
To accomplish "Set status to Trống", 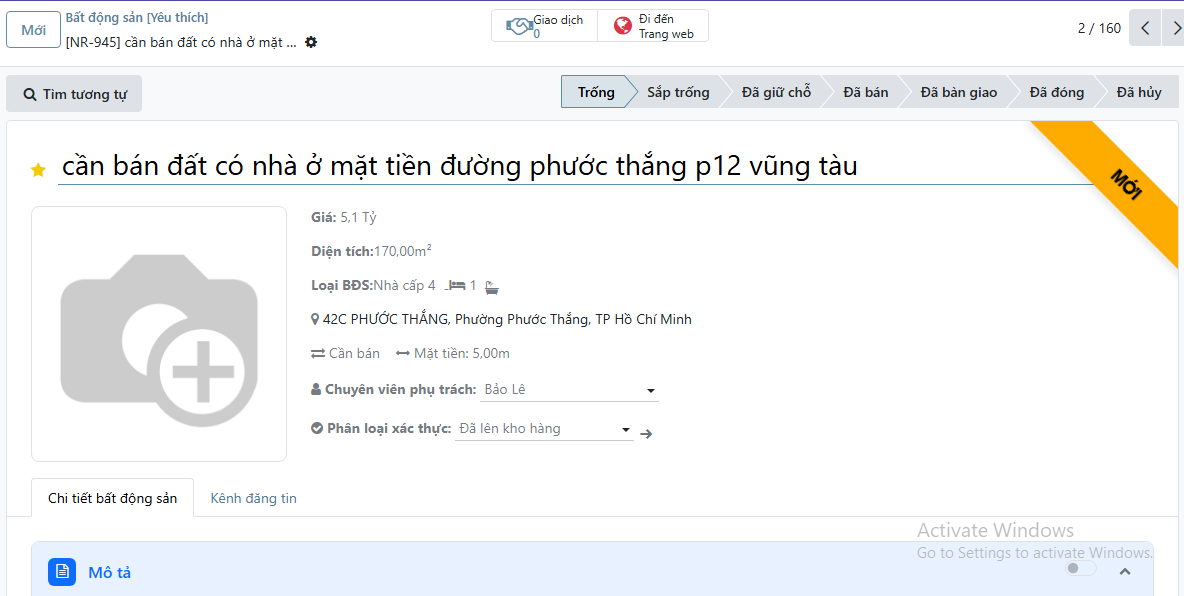I will pyautogui.click(x=596, y=92).
